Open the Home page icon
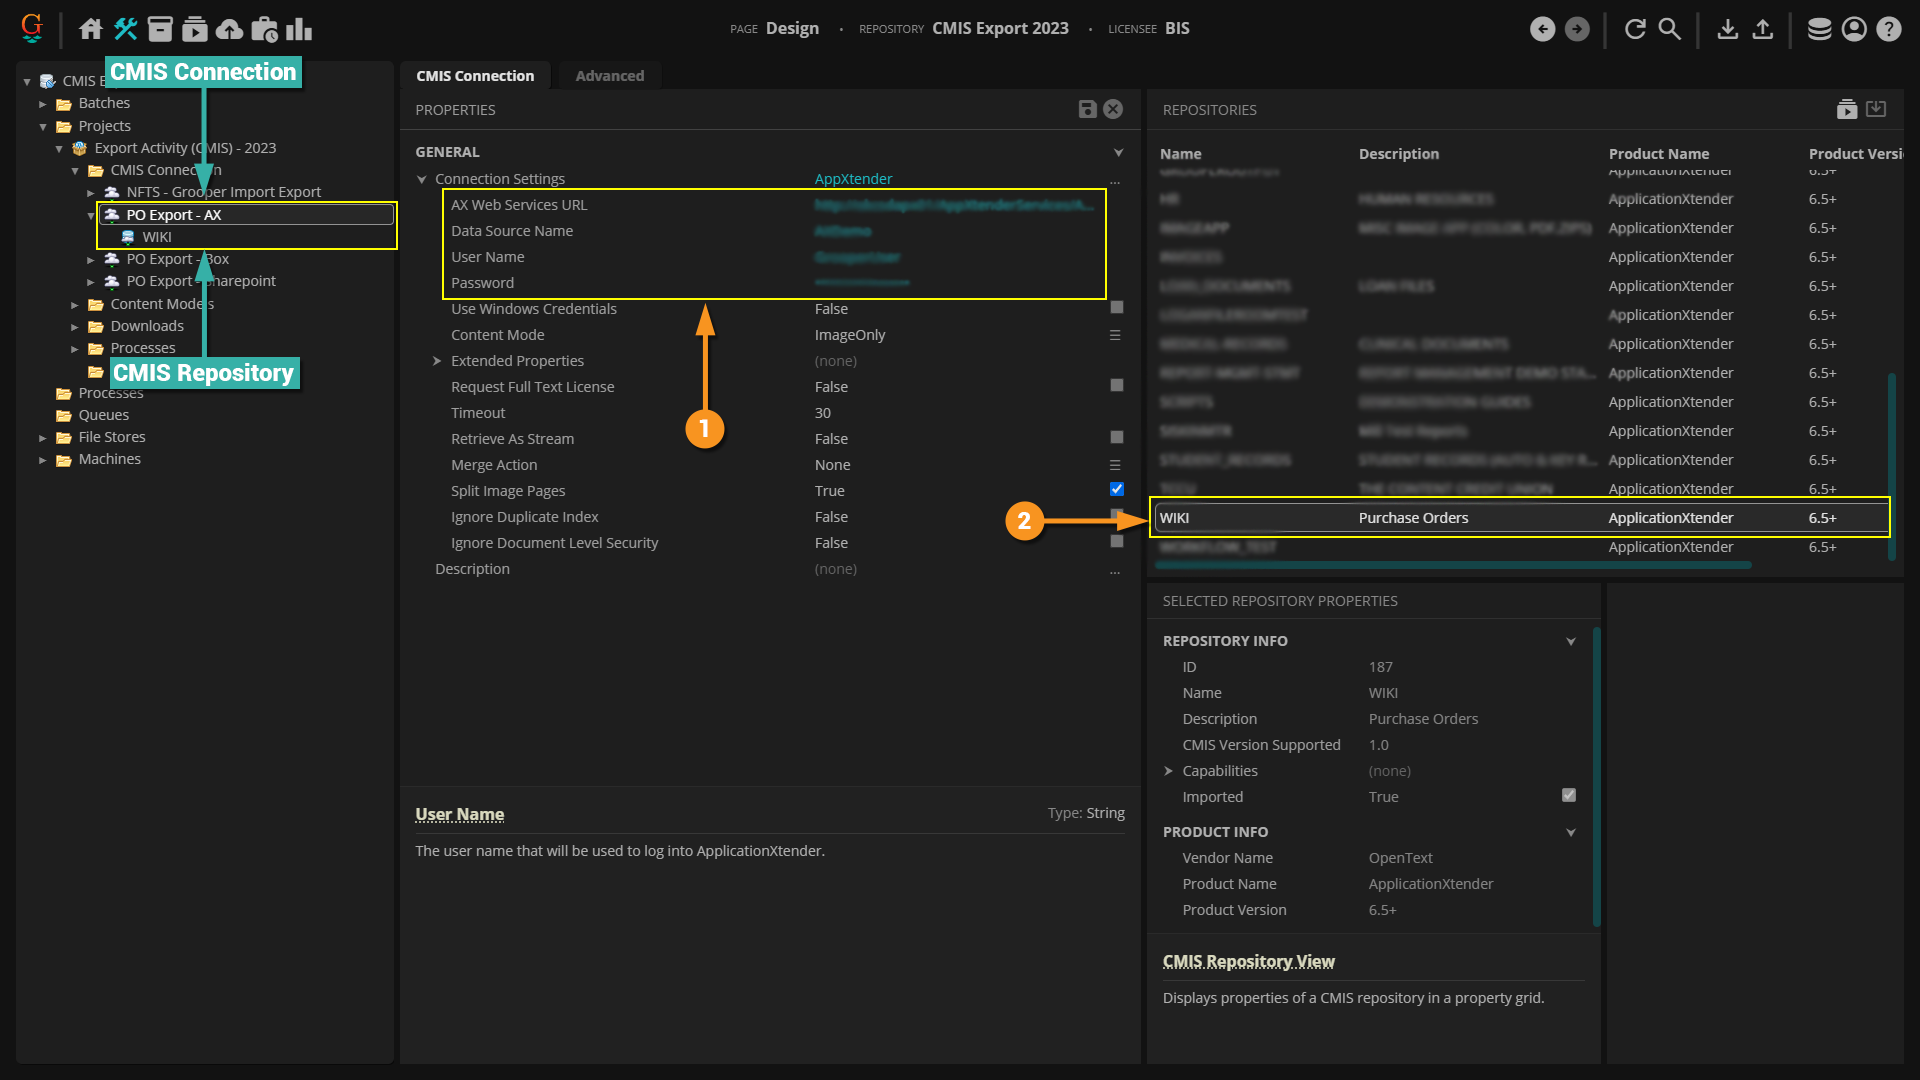1920x1080 pixels. click(91, 29)
